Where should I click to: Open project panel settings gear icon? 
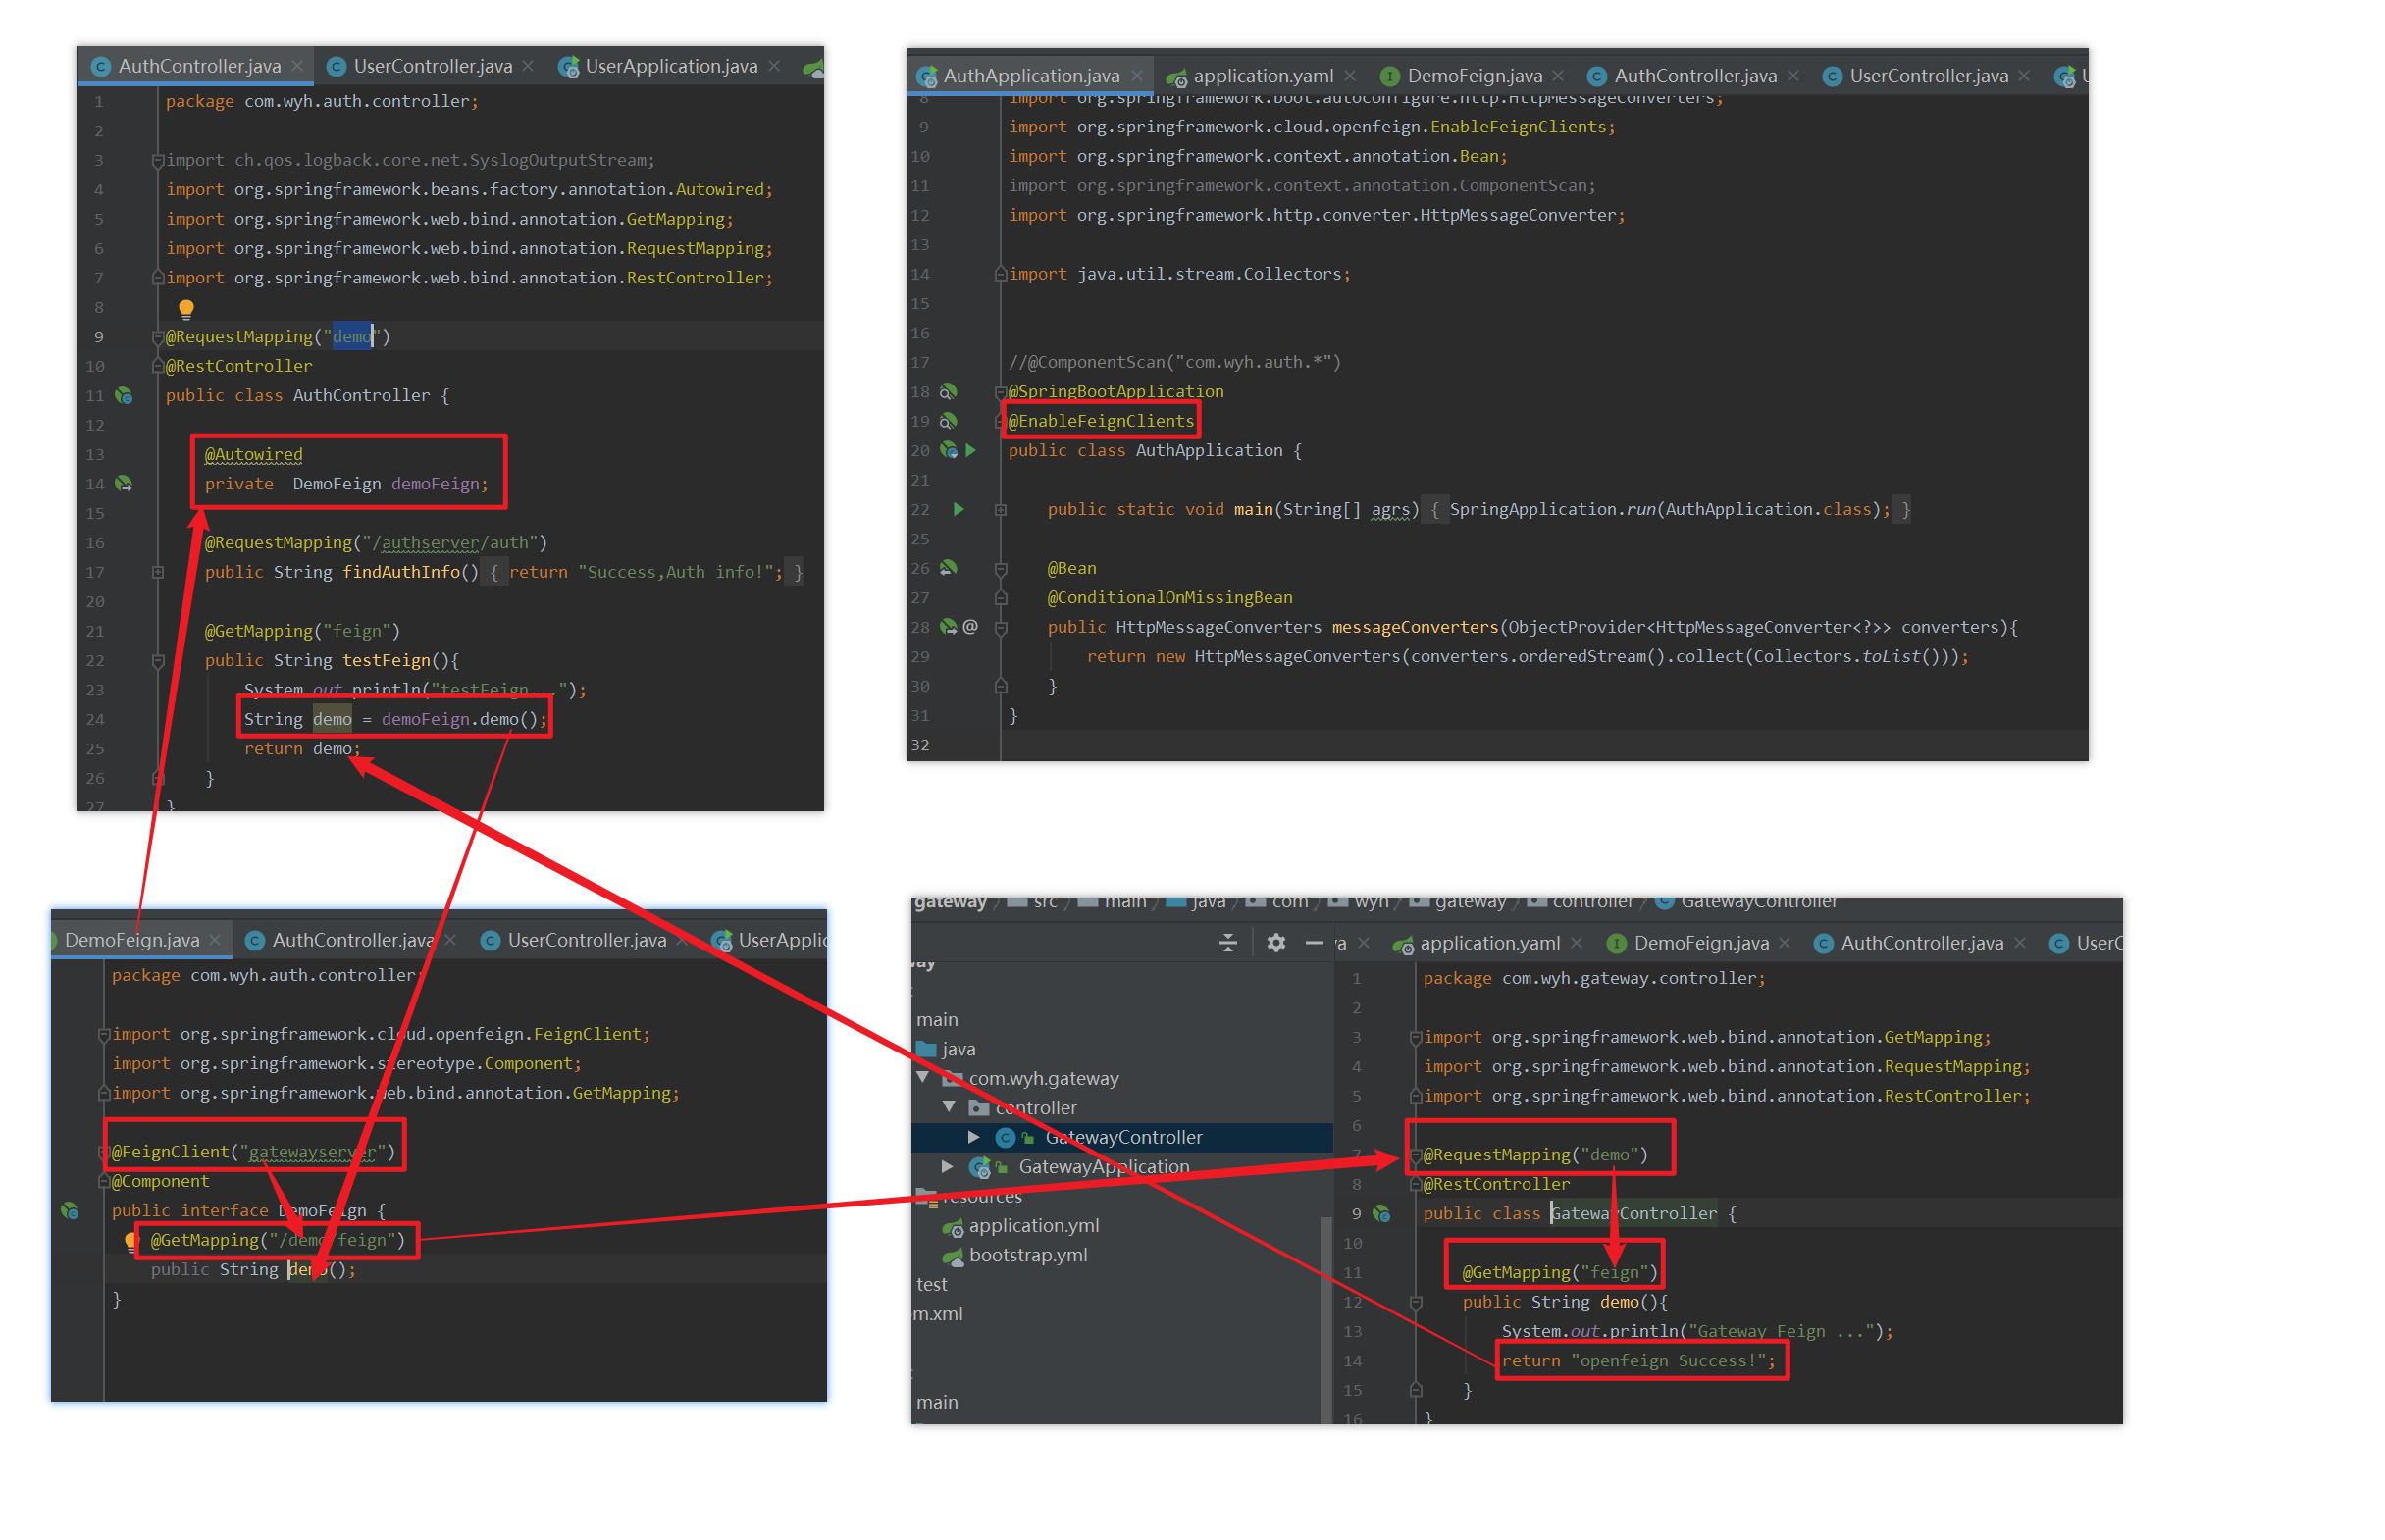coord(1276,942)
